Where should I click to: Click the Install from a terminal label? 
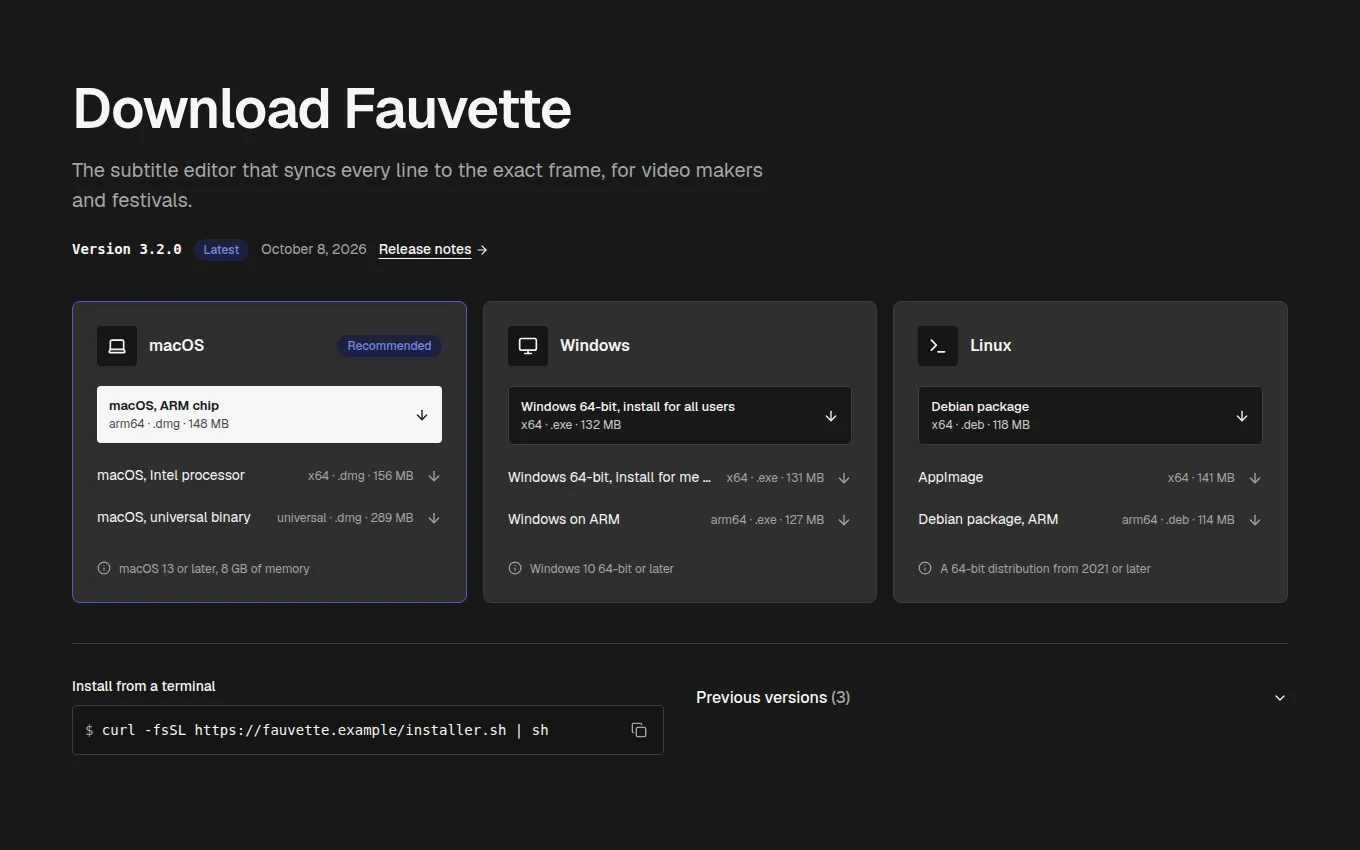(x=144, y=686)
